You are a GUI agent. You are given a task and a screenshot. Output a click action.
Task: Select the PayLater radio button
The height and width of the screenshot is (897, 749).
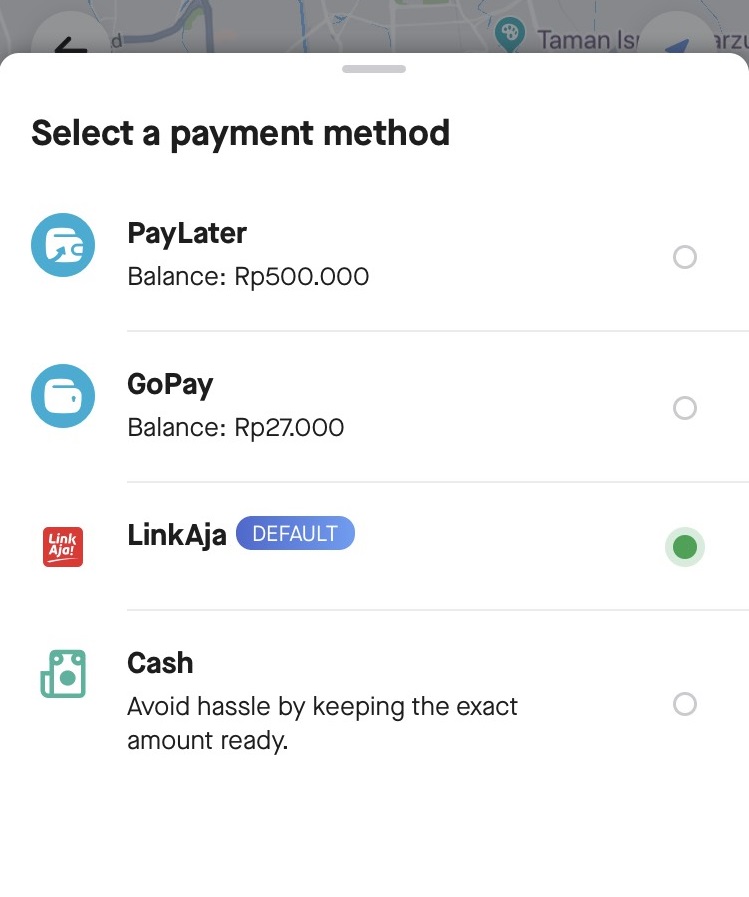(685, 257)
